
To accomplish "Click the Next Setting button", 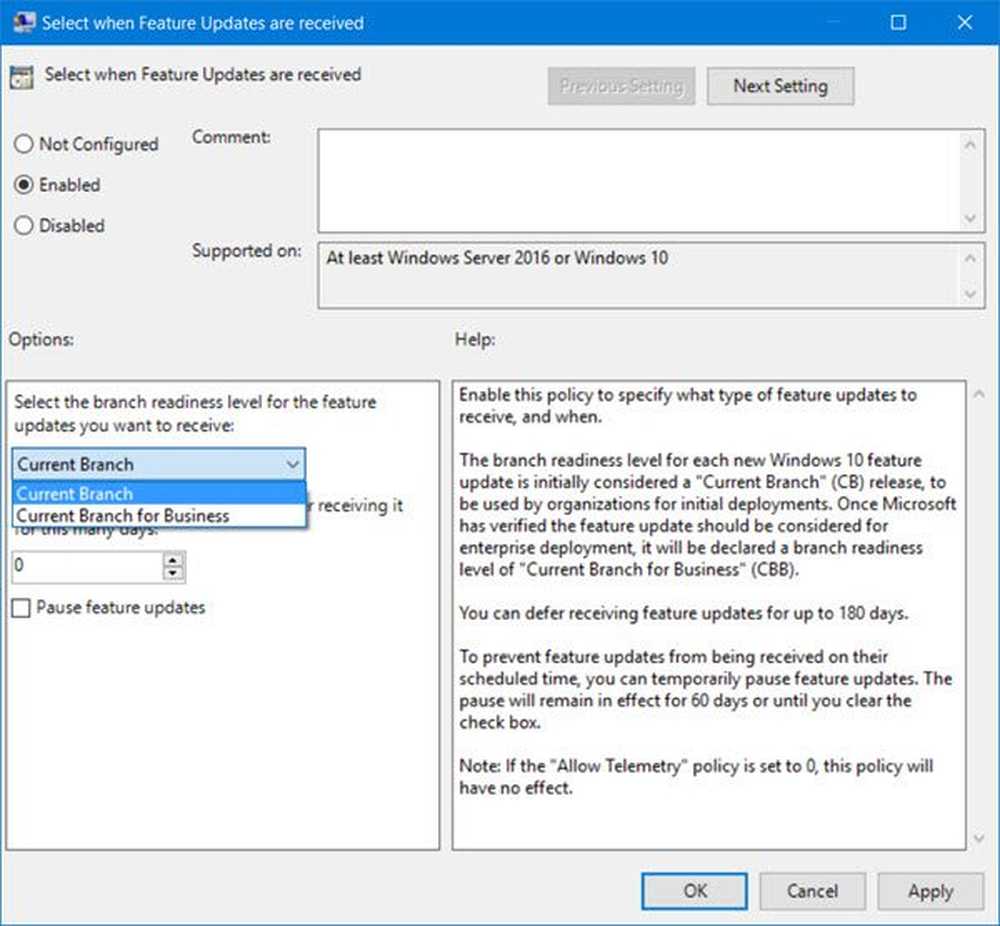I will point(780,86).
